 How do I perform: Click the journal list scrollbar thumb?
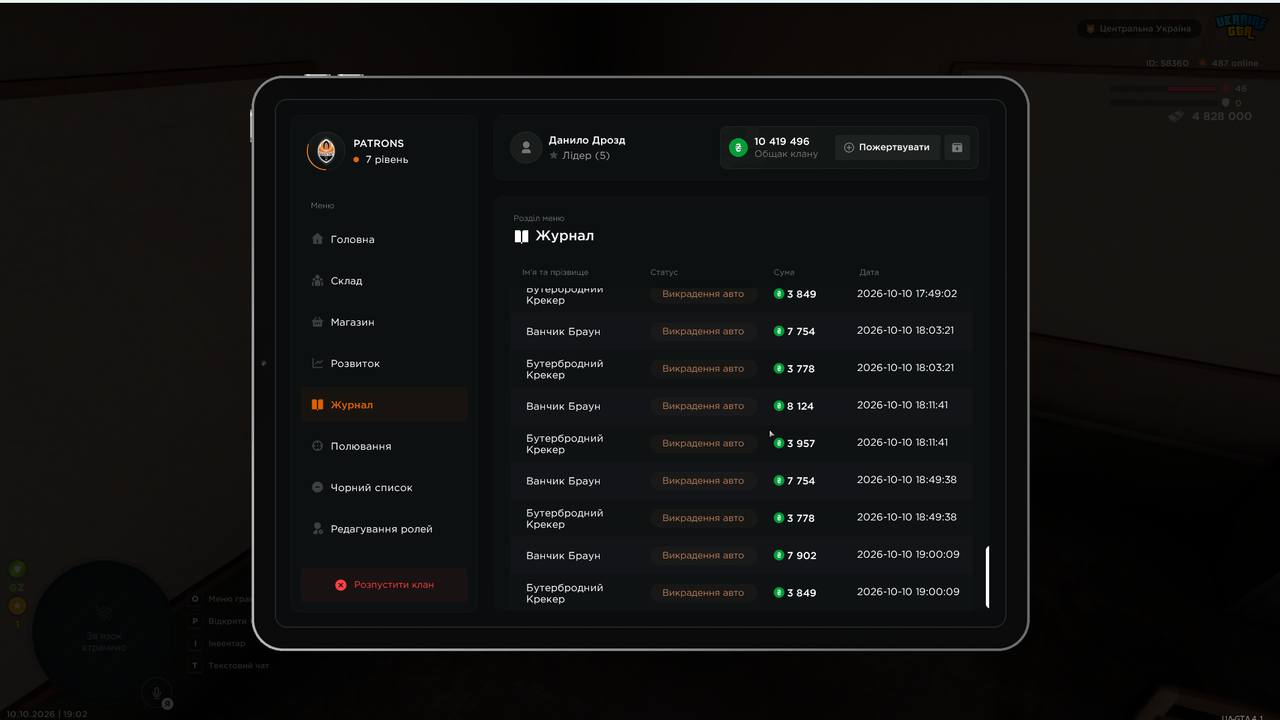(x=988, y=577)
